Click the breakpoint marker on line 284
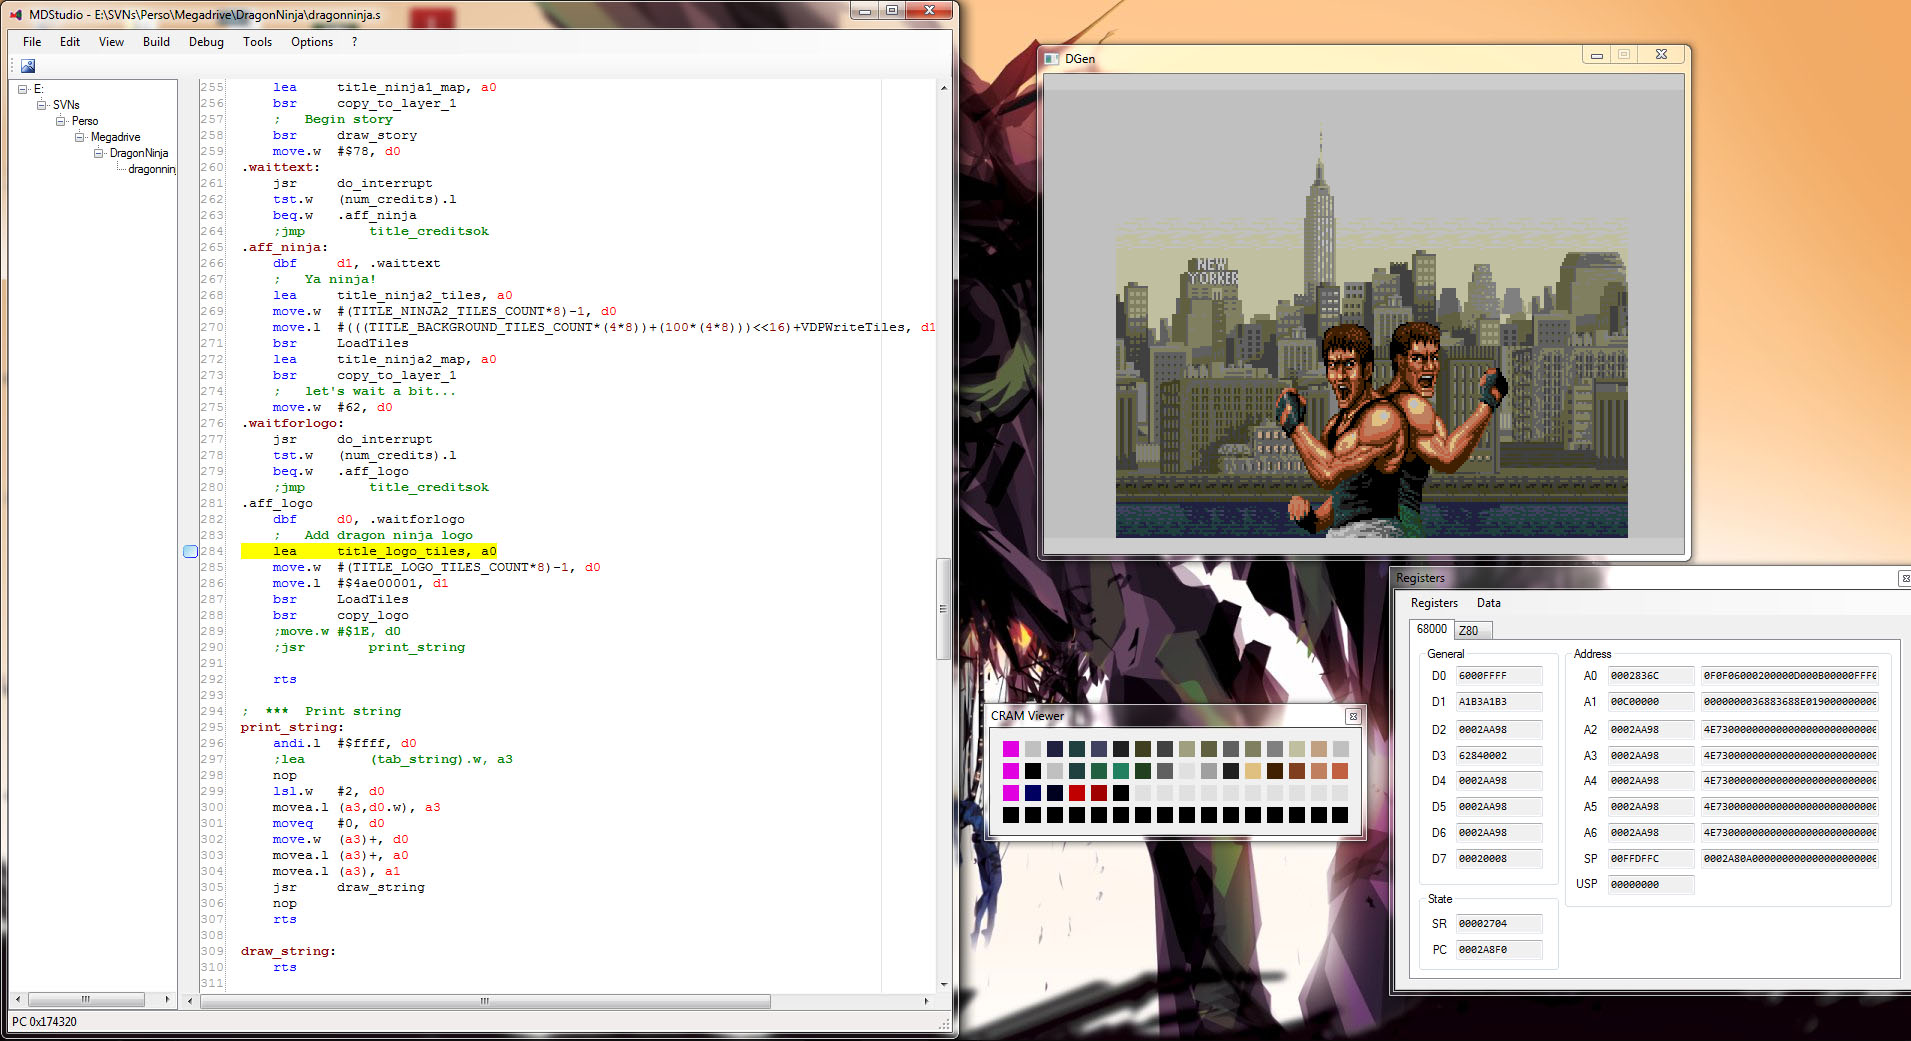Viewport: 1911px width, 1041px height. tap(191, 551)
